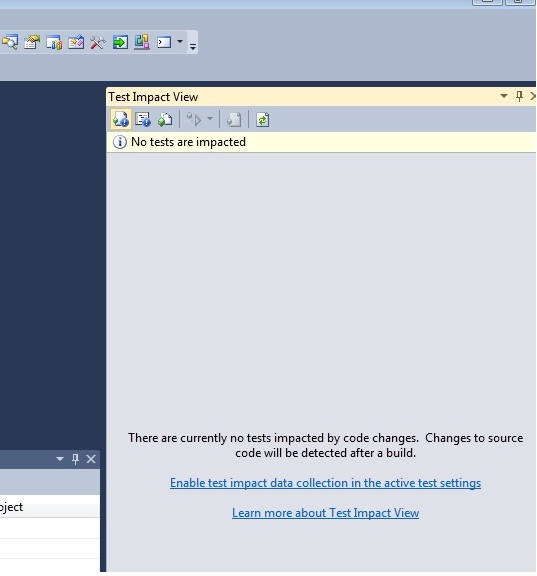
Task: Select the Test Impact View title tab
Action: [x=153, y=97]
